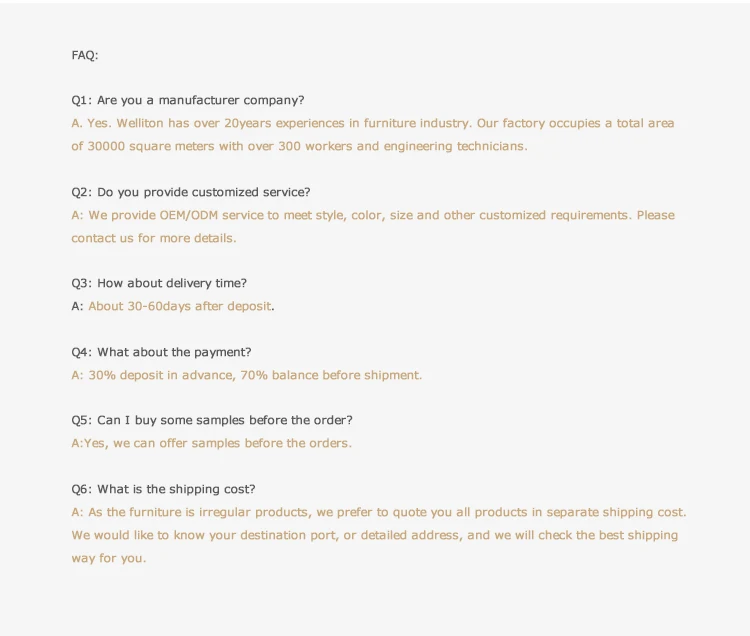Click the answer mentioning Welliton 20years experiences
The image size is (750, 636).
(373, 123)
